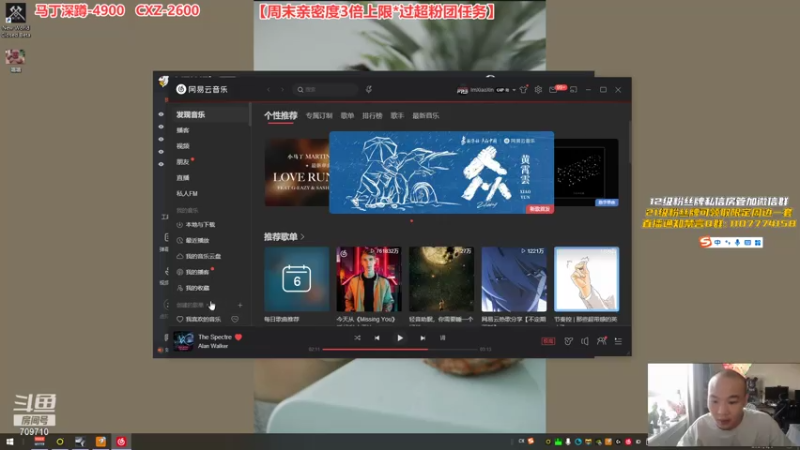Open the user avatar profile in header
800x450 pixels.
point(462,90)
